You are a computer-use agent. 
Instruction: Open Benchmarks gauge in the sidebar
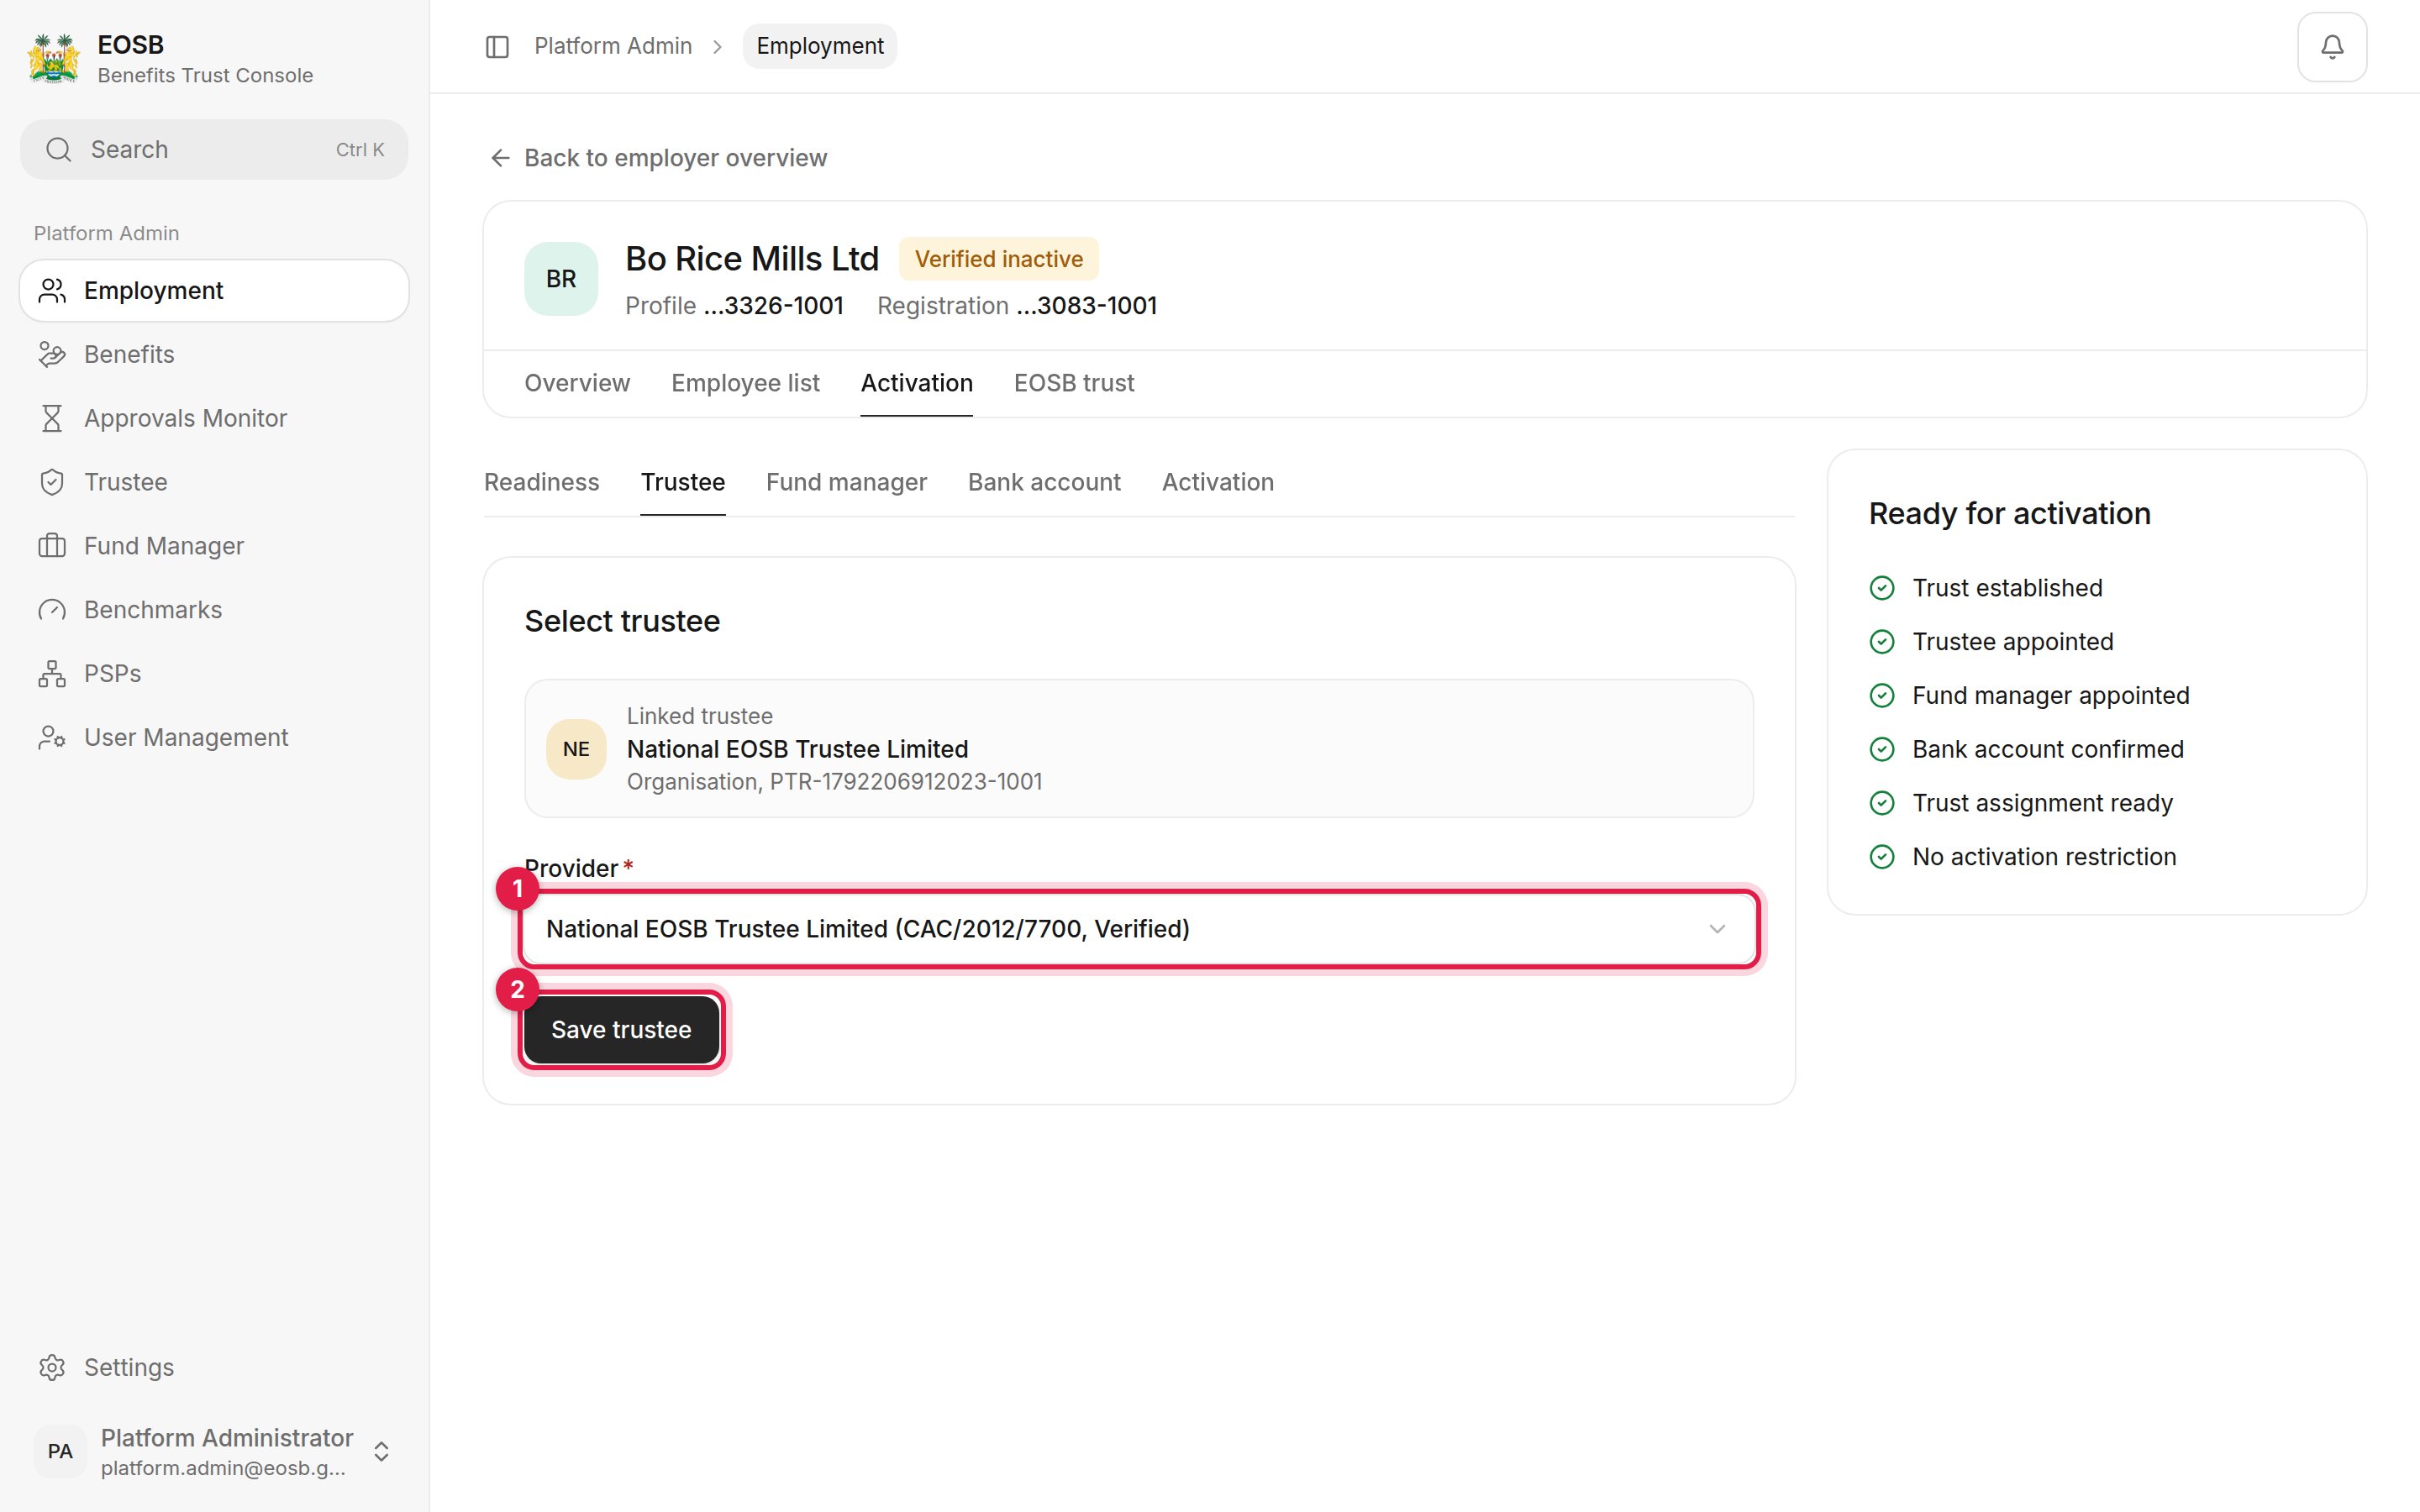click(52, 610)
